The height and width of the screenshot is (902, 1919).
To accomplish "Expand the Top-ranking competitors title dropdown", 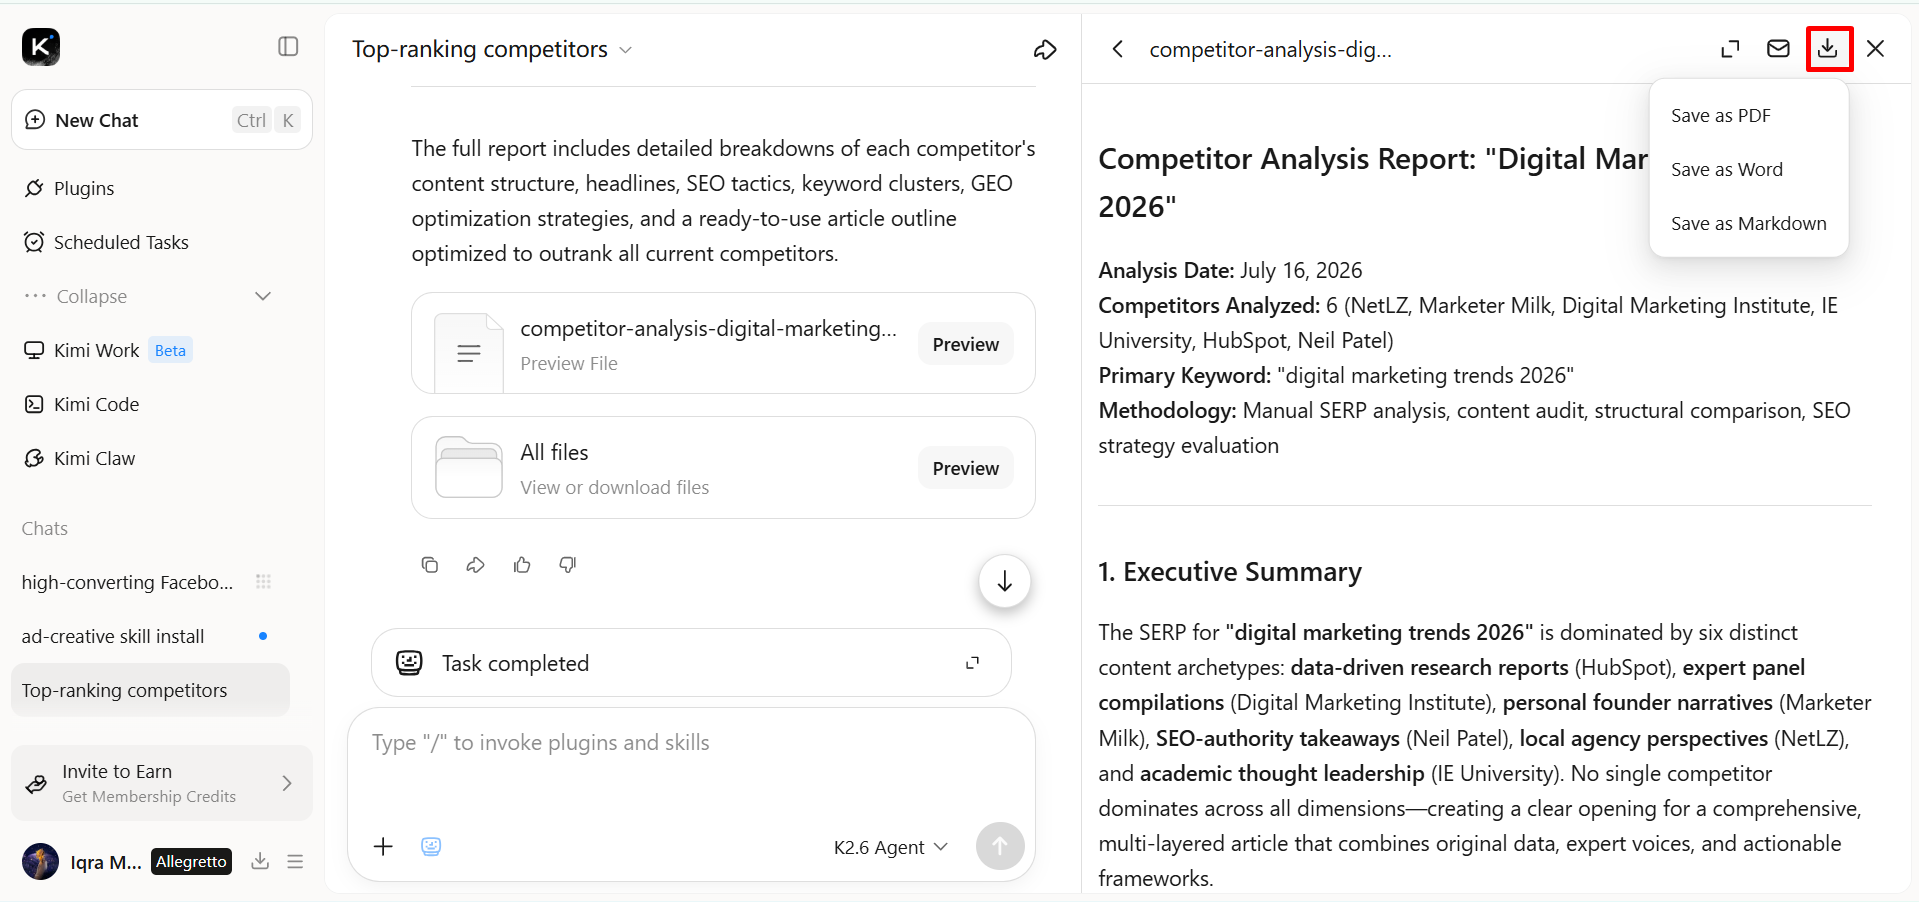I will [x=626, y=50].
